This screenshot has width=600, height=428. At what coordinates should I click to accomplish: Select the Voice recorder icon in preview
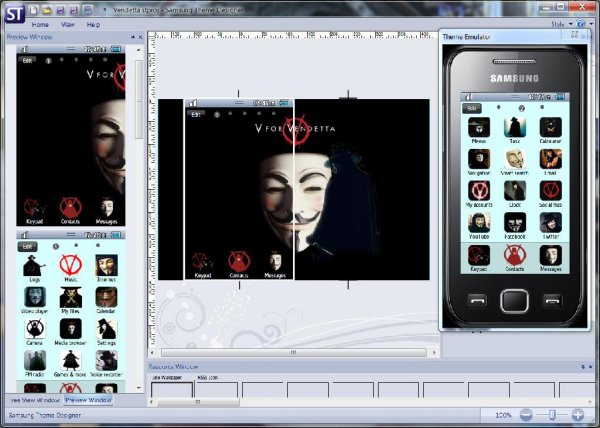(x=106, y=363)
